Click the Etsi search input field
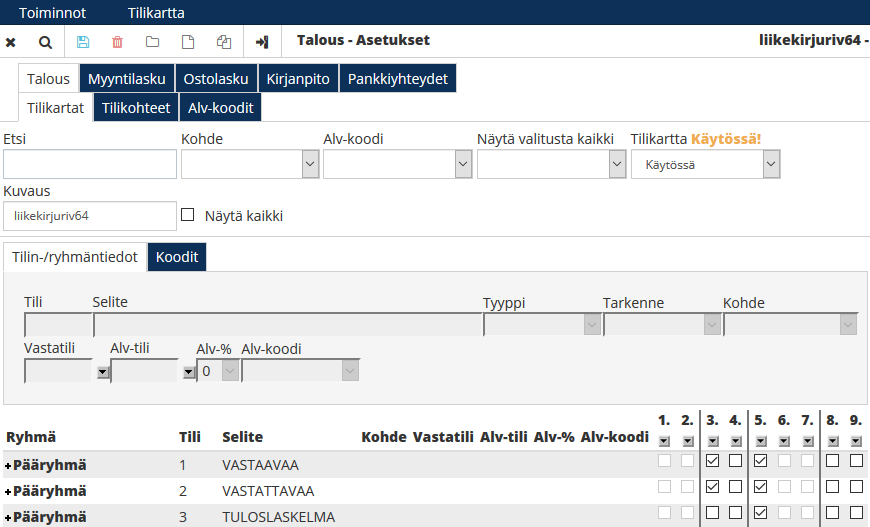This screenshot has height=527, width=870. pos(90,164)
